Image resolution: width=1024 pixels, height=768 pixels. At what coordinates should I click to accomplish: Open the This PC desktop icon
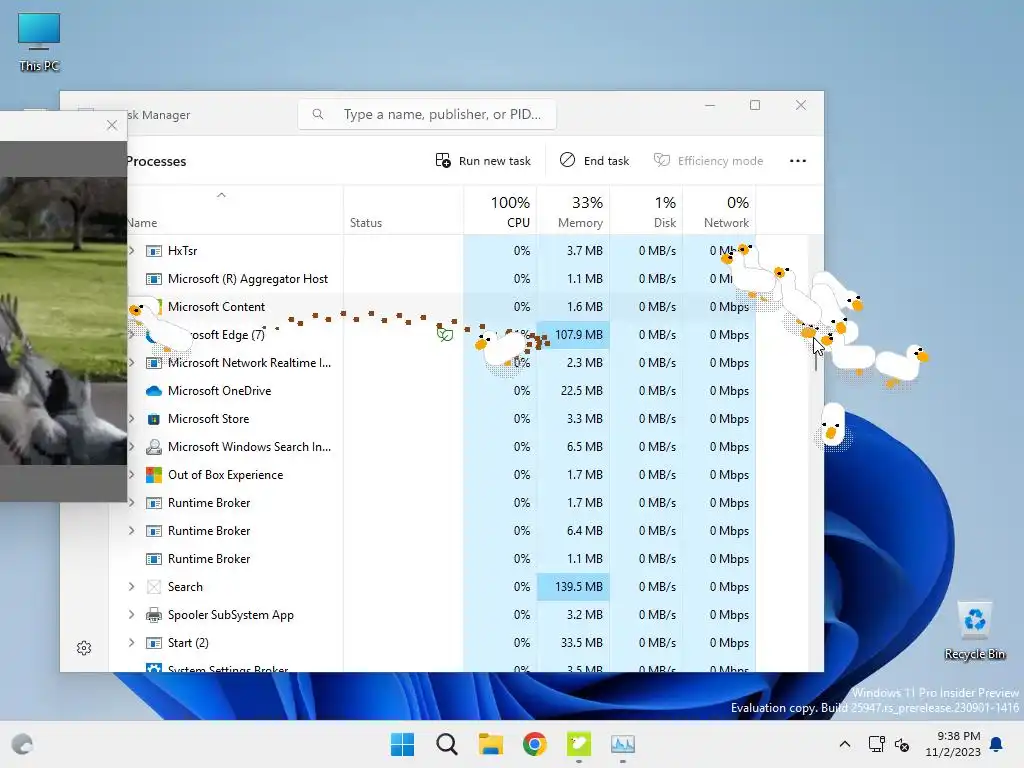click(x=39, y=42)
